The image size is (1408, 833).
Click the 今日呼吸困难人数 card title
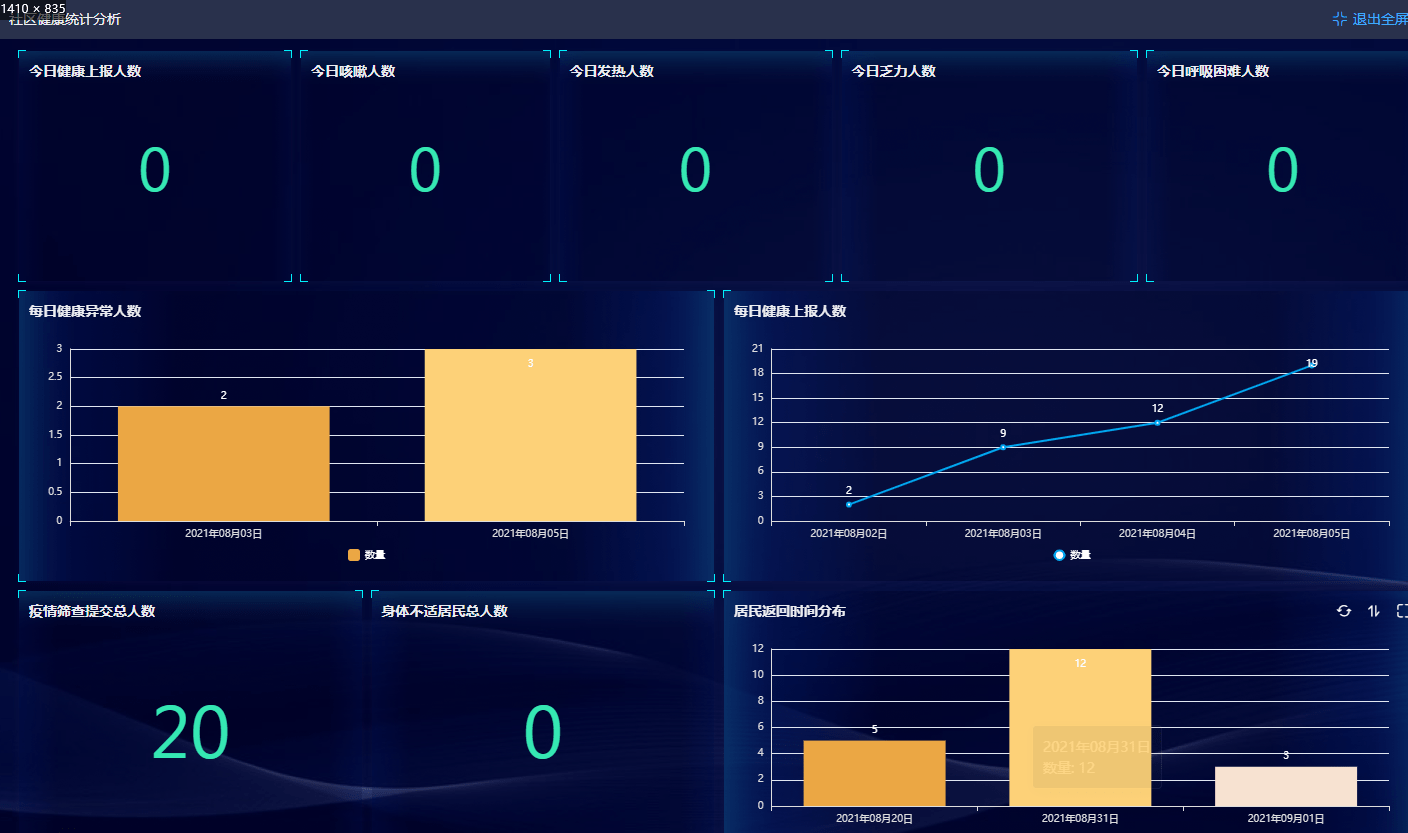click(x=1213, y=71)
